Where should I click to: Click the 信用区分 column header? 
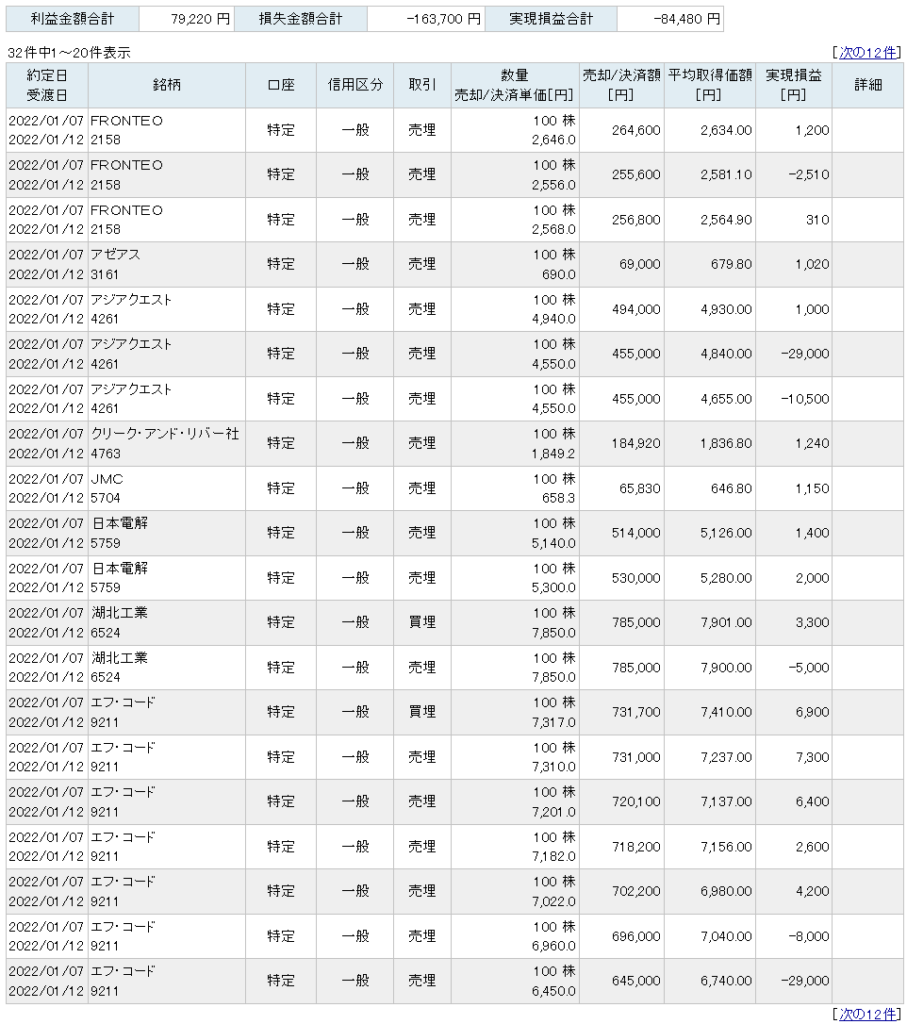[355, 86]
